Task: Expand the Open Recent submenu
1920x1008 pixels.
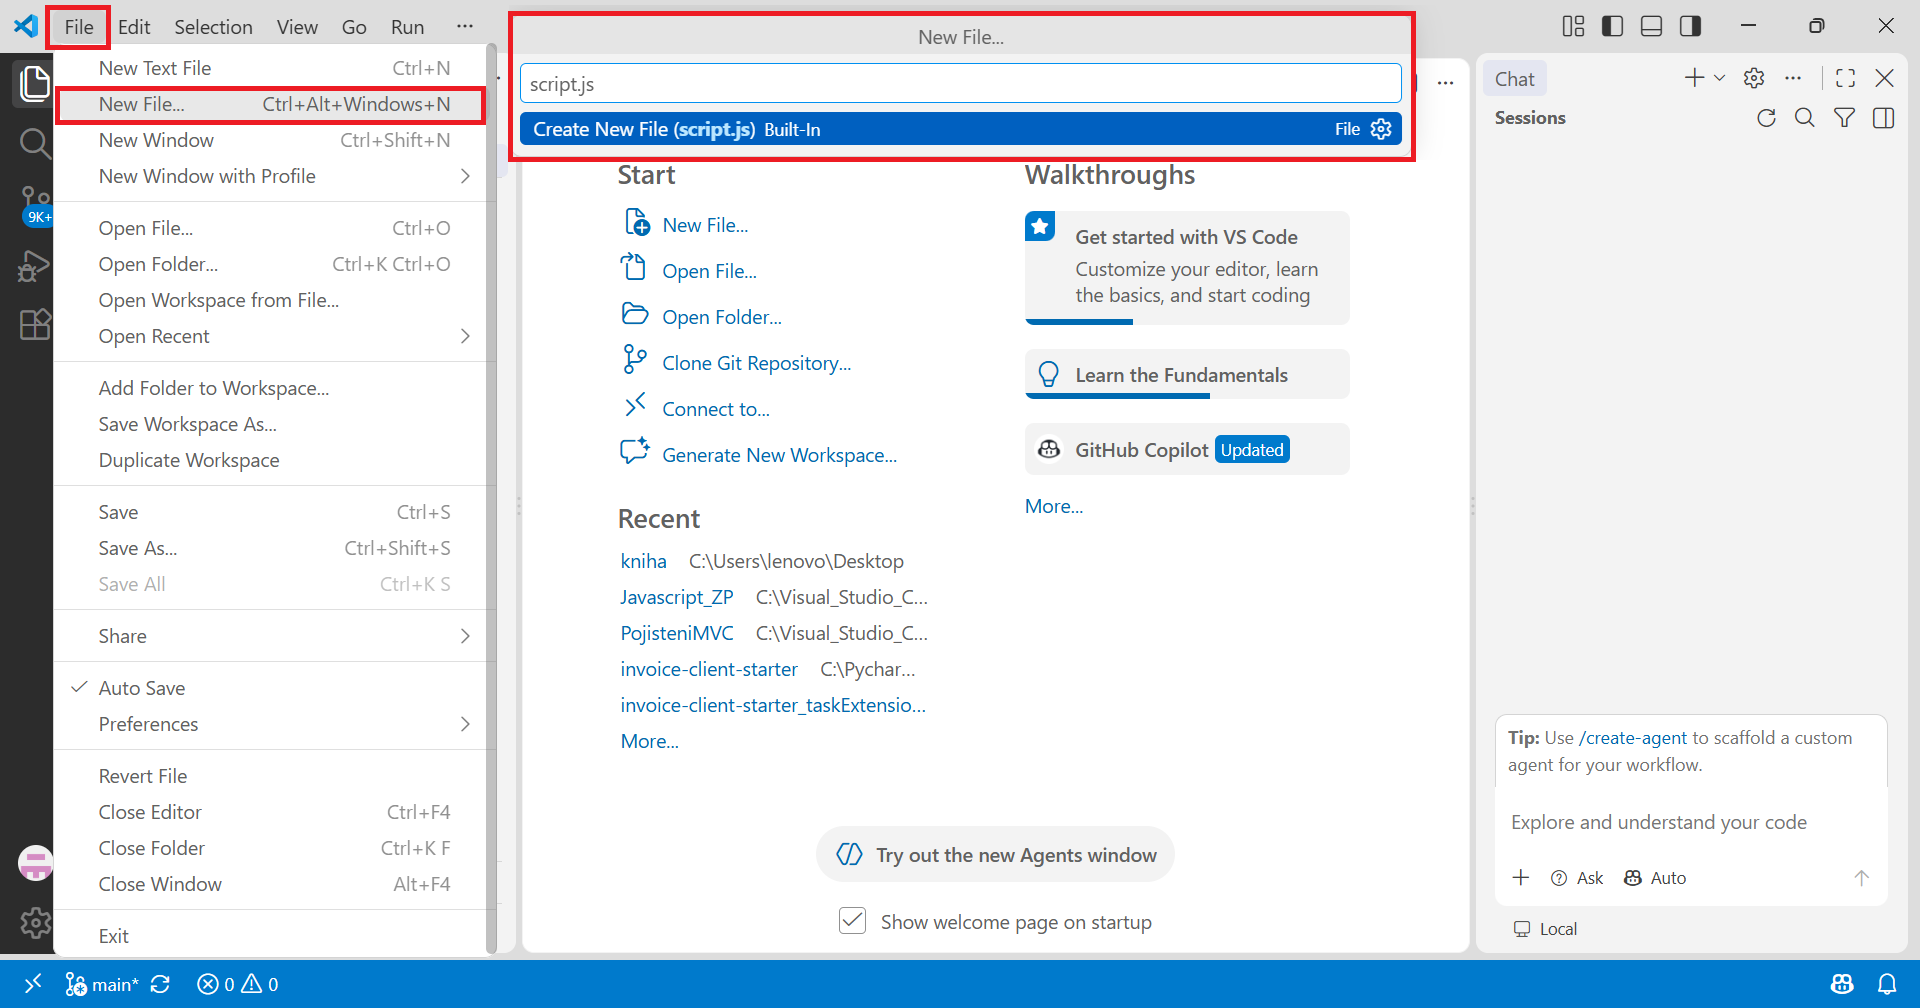Action: pyautogui.click(x=271, y=336)
